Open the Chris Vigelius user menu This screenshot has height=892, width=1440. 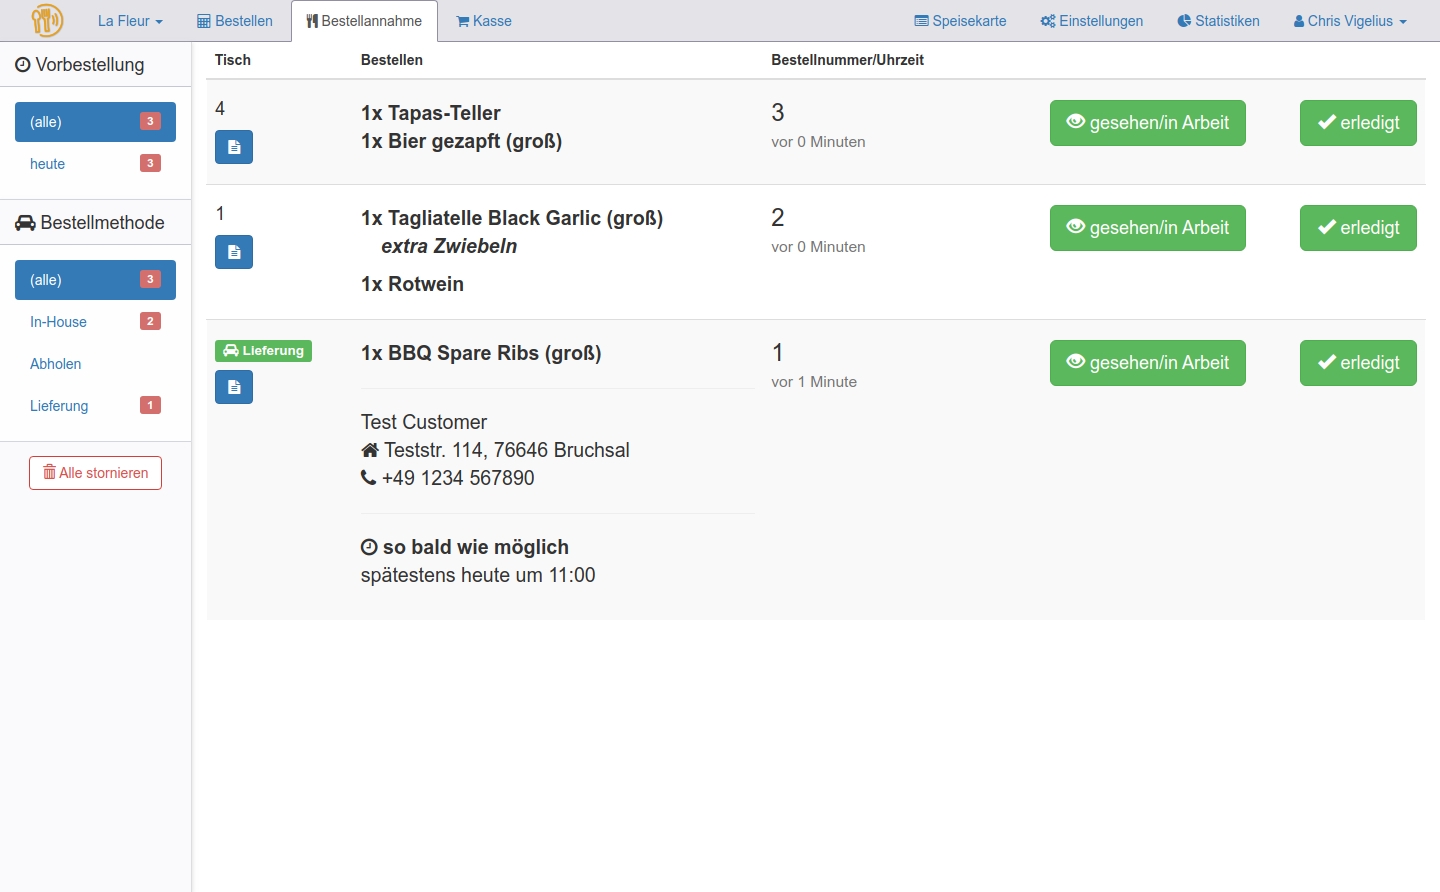(1349, 21)
